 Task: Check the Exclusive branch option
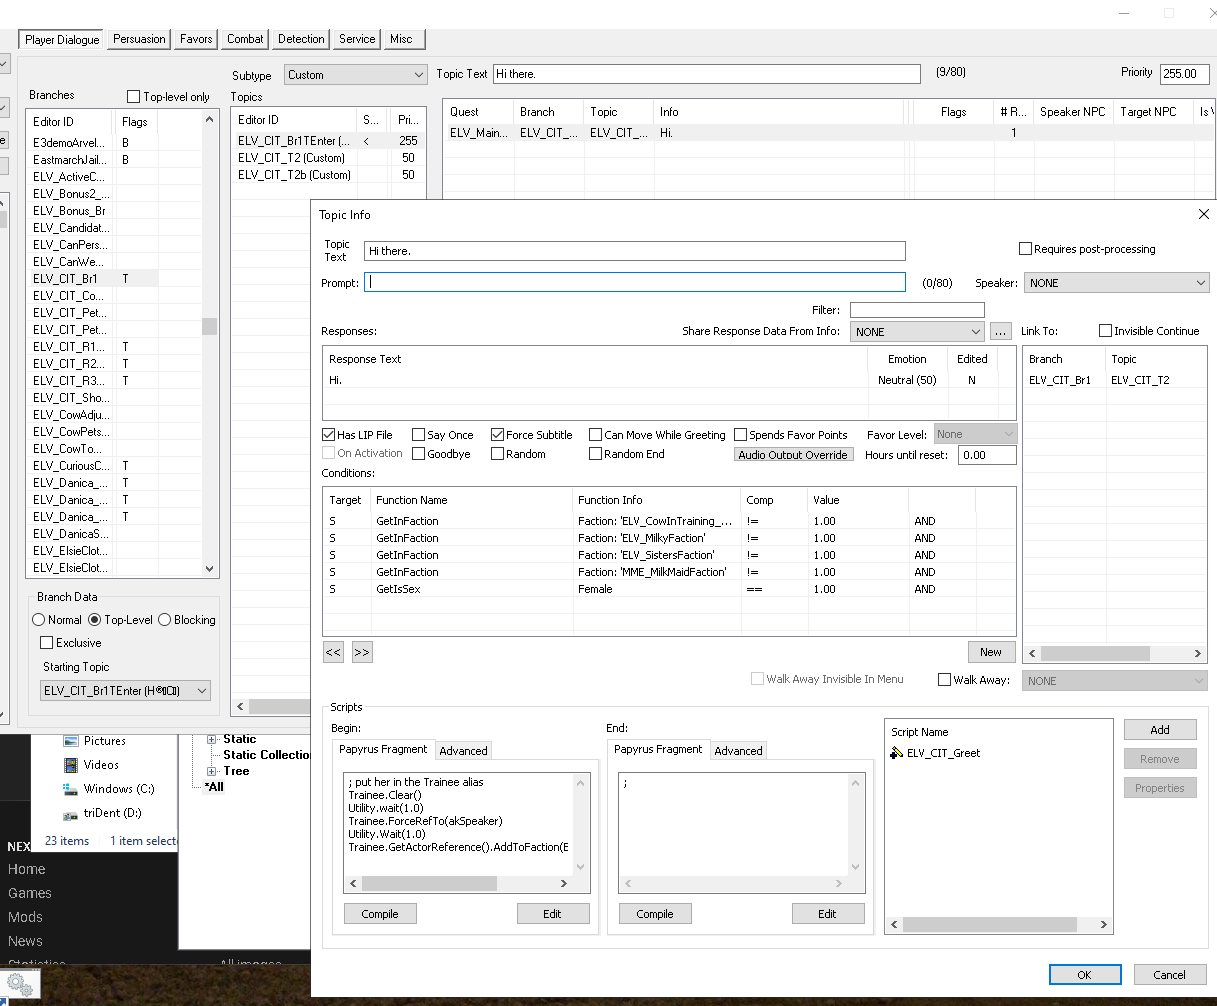(x=46, y=643)
